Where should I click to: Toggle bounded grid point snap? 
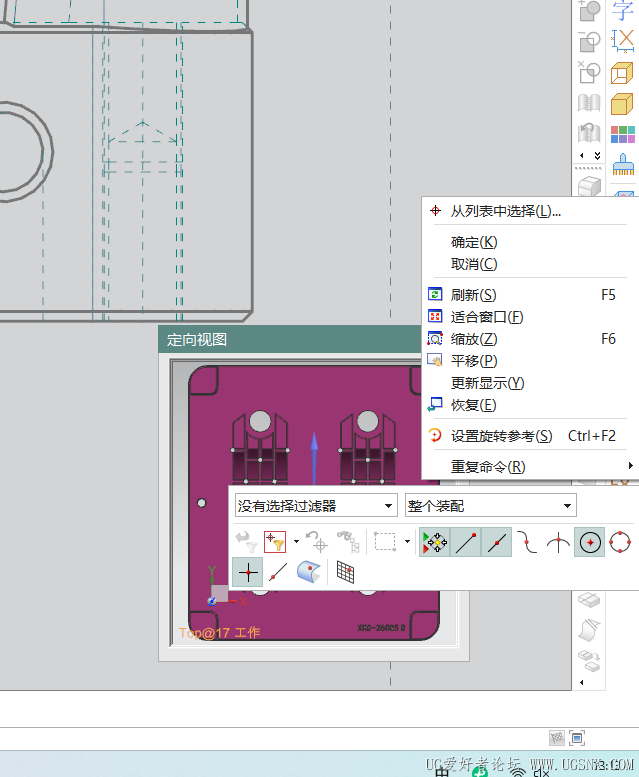click(345, 572)
